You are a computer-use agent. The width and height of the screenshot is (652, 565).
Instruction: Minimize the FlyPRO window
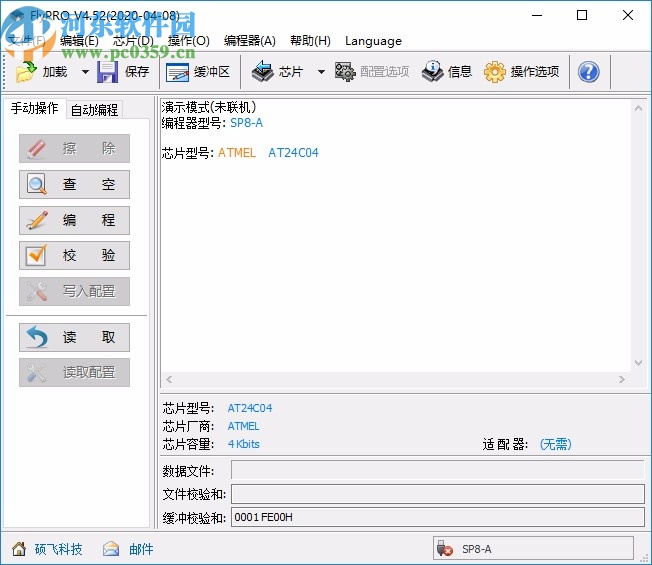click(x=537, y=15)
